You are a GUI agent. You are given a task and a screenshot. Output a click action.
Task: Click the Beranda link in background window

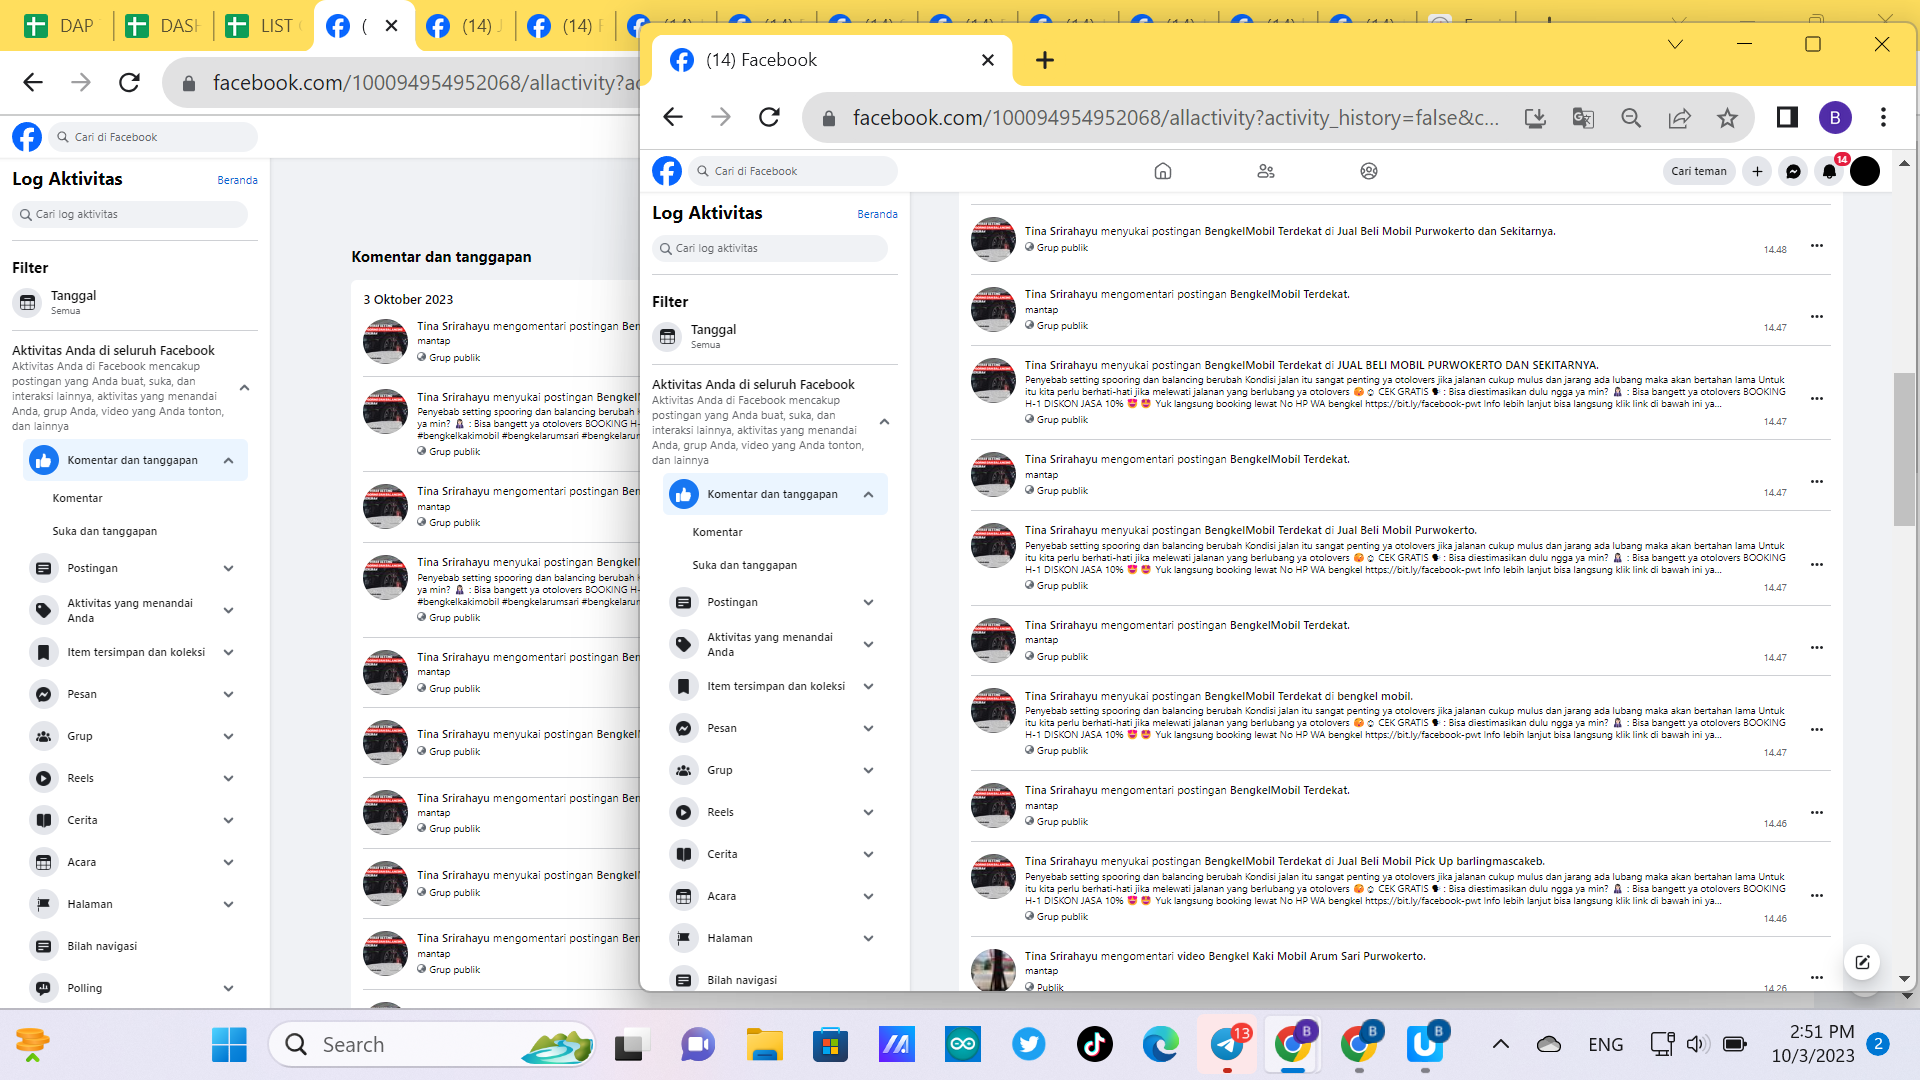[237, 180]
